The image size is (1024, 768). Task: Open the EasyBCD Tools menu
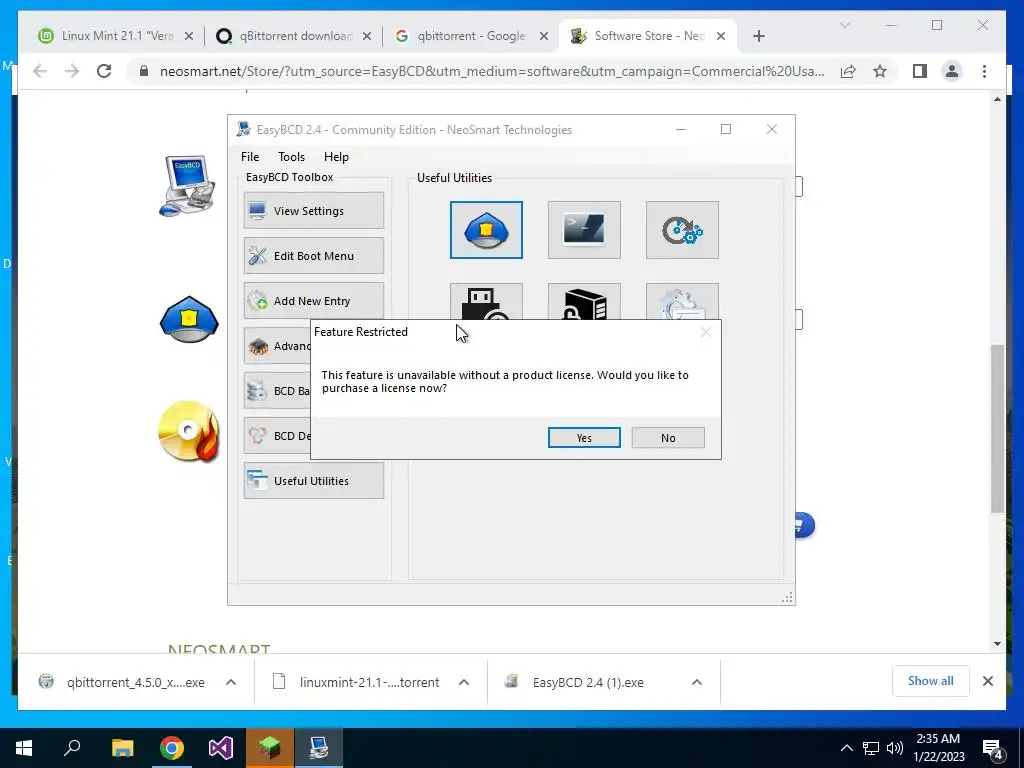click(x=291, y=157)
